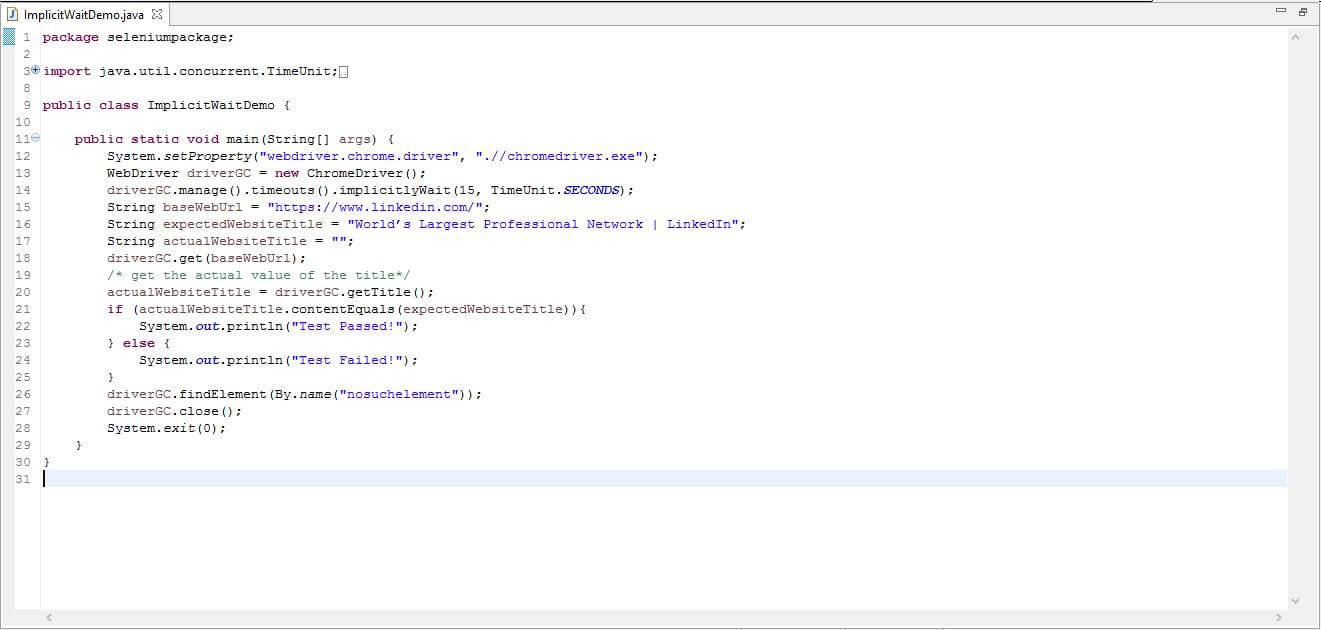This screenshot has height=630, width=1321.
Task: Click the Java file icon on the editor tab
Action: pyautogui.click(x=11, y=15)
